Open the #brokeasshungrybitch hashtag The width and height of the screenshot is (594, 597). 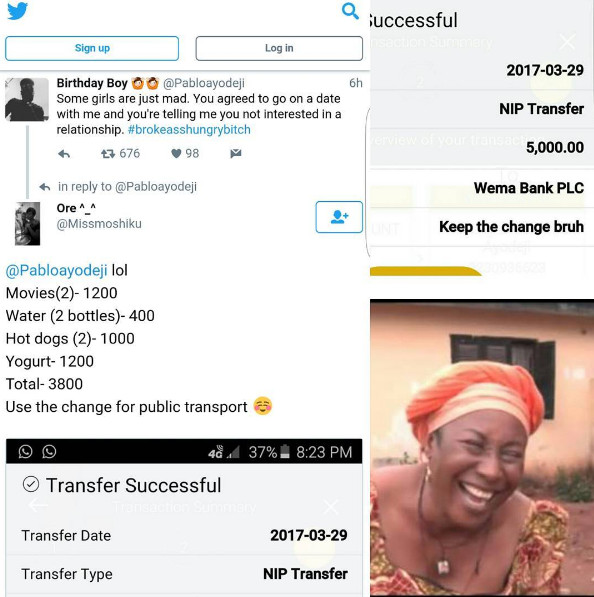pos(189,129)
